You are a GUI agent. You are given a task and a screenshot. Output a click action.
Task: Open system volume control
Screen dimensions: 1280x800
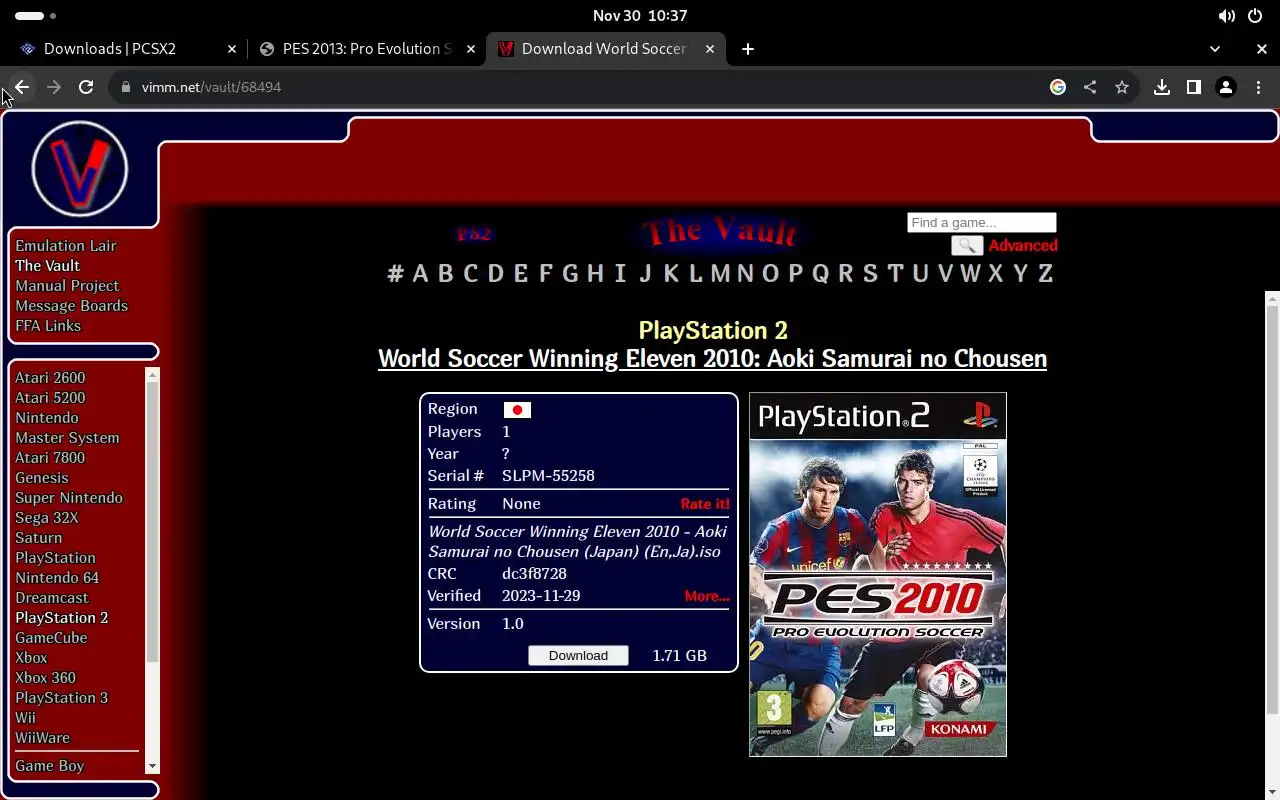[1227, 16]
